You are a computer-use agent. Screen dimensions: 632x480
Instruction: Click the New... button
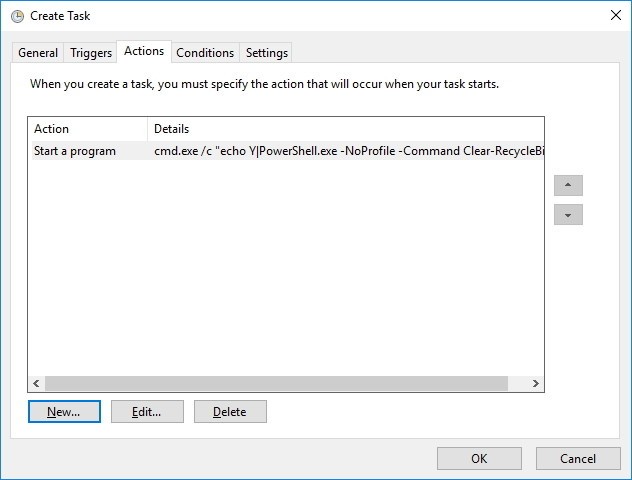[64, 411]
